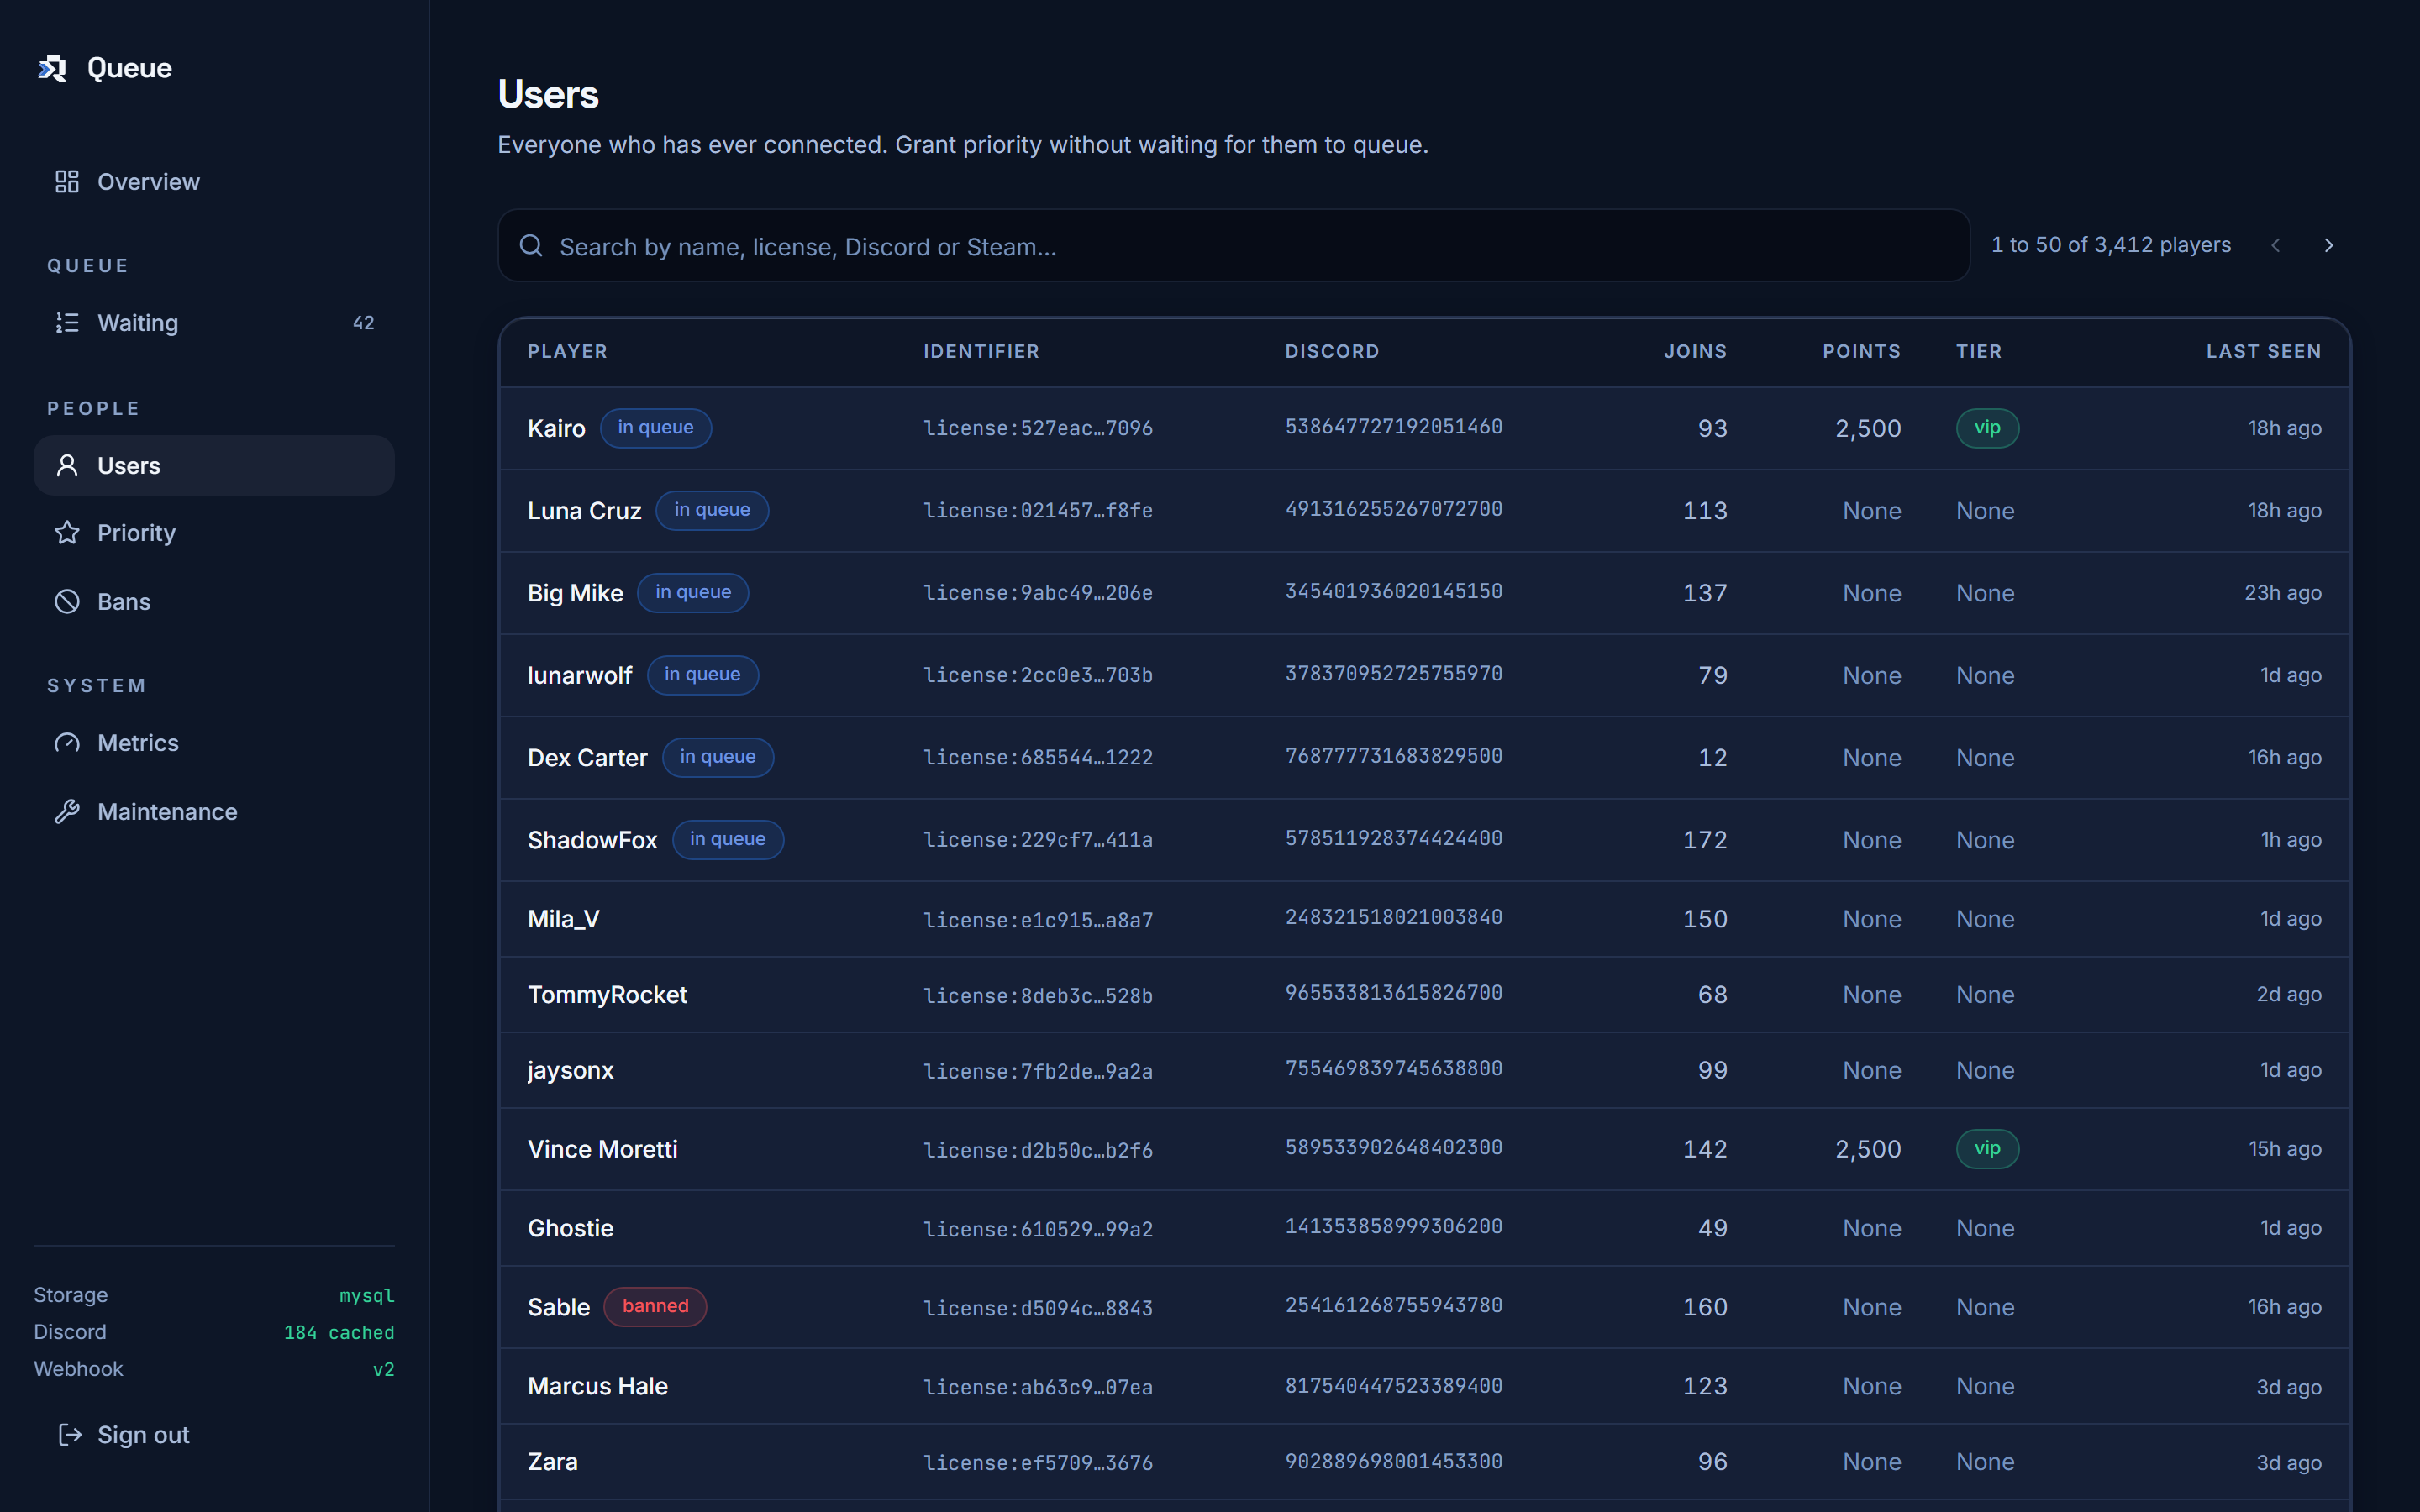Sort by the LAST SEEN column header
Image resolution: width=2420 pixels, height=1512 pixels.
coord(2263,352)
